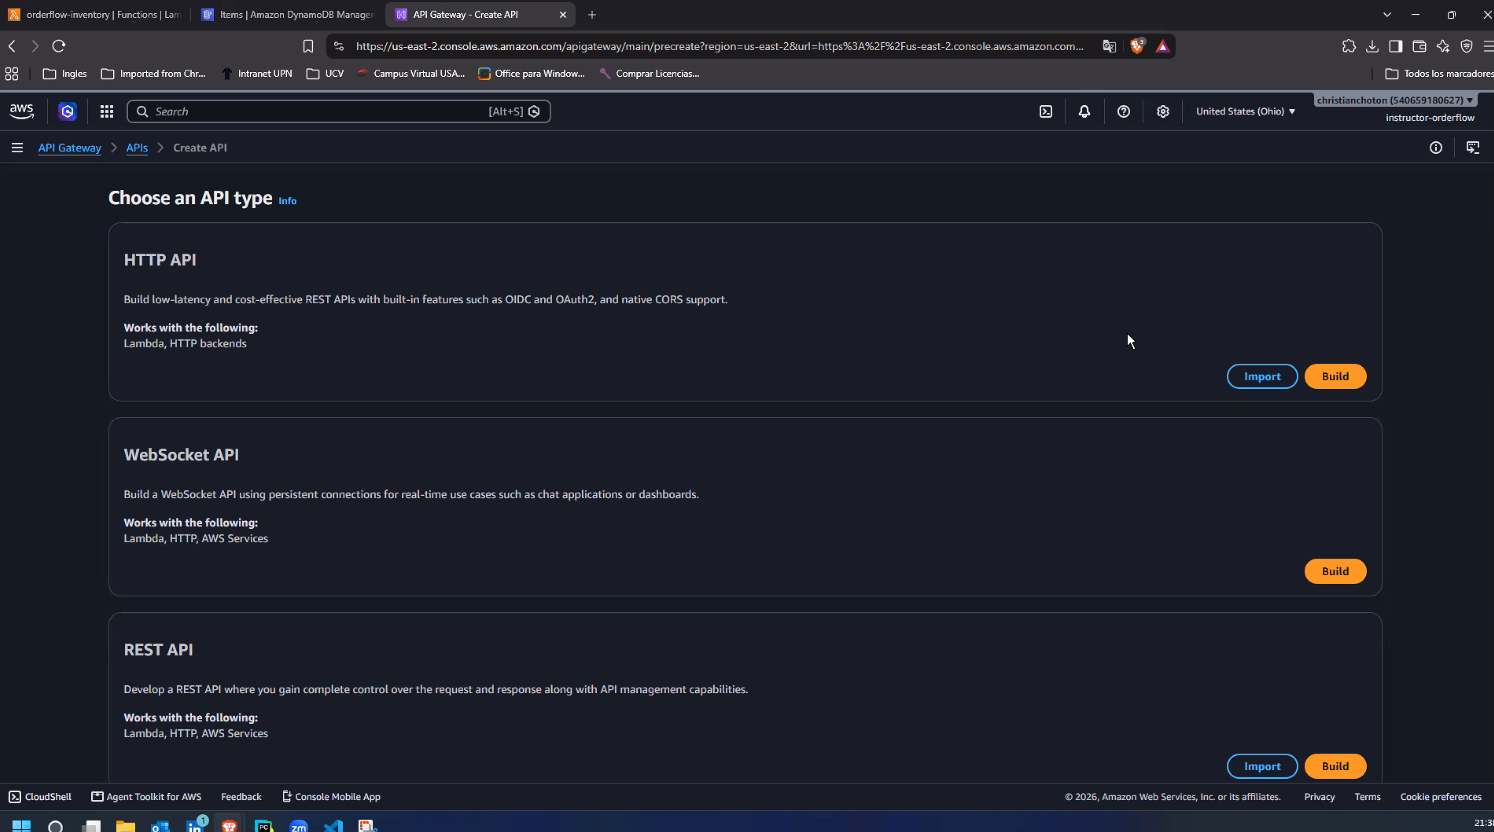Click the Brave Rewards triangle icon

[1162, 46]
